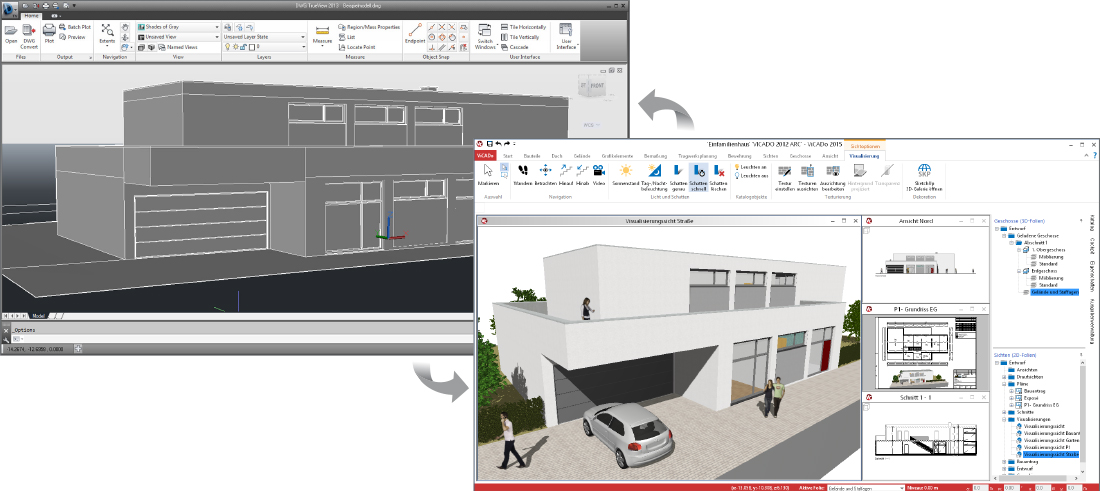The width and height of the screenshot is (1100, 491).
Task: Select the Measure tool
Action: coord(323,35)
